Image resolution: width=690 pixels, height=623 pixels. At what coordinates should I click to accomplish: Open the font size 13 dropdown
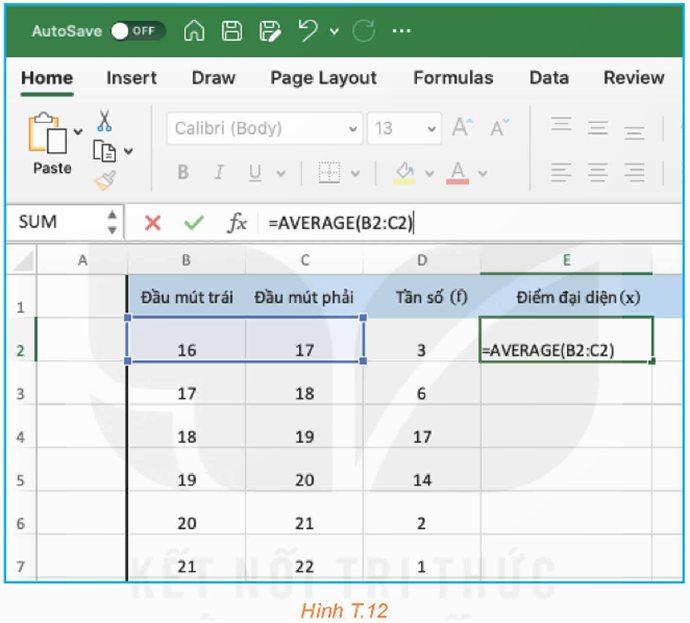pos(404,128)
